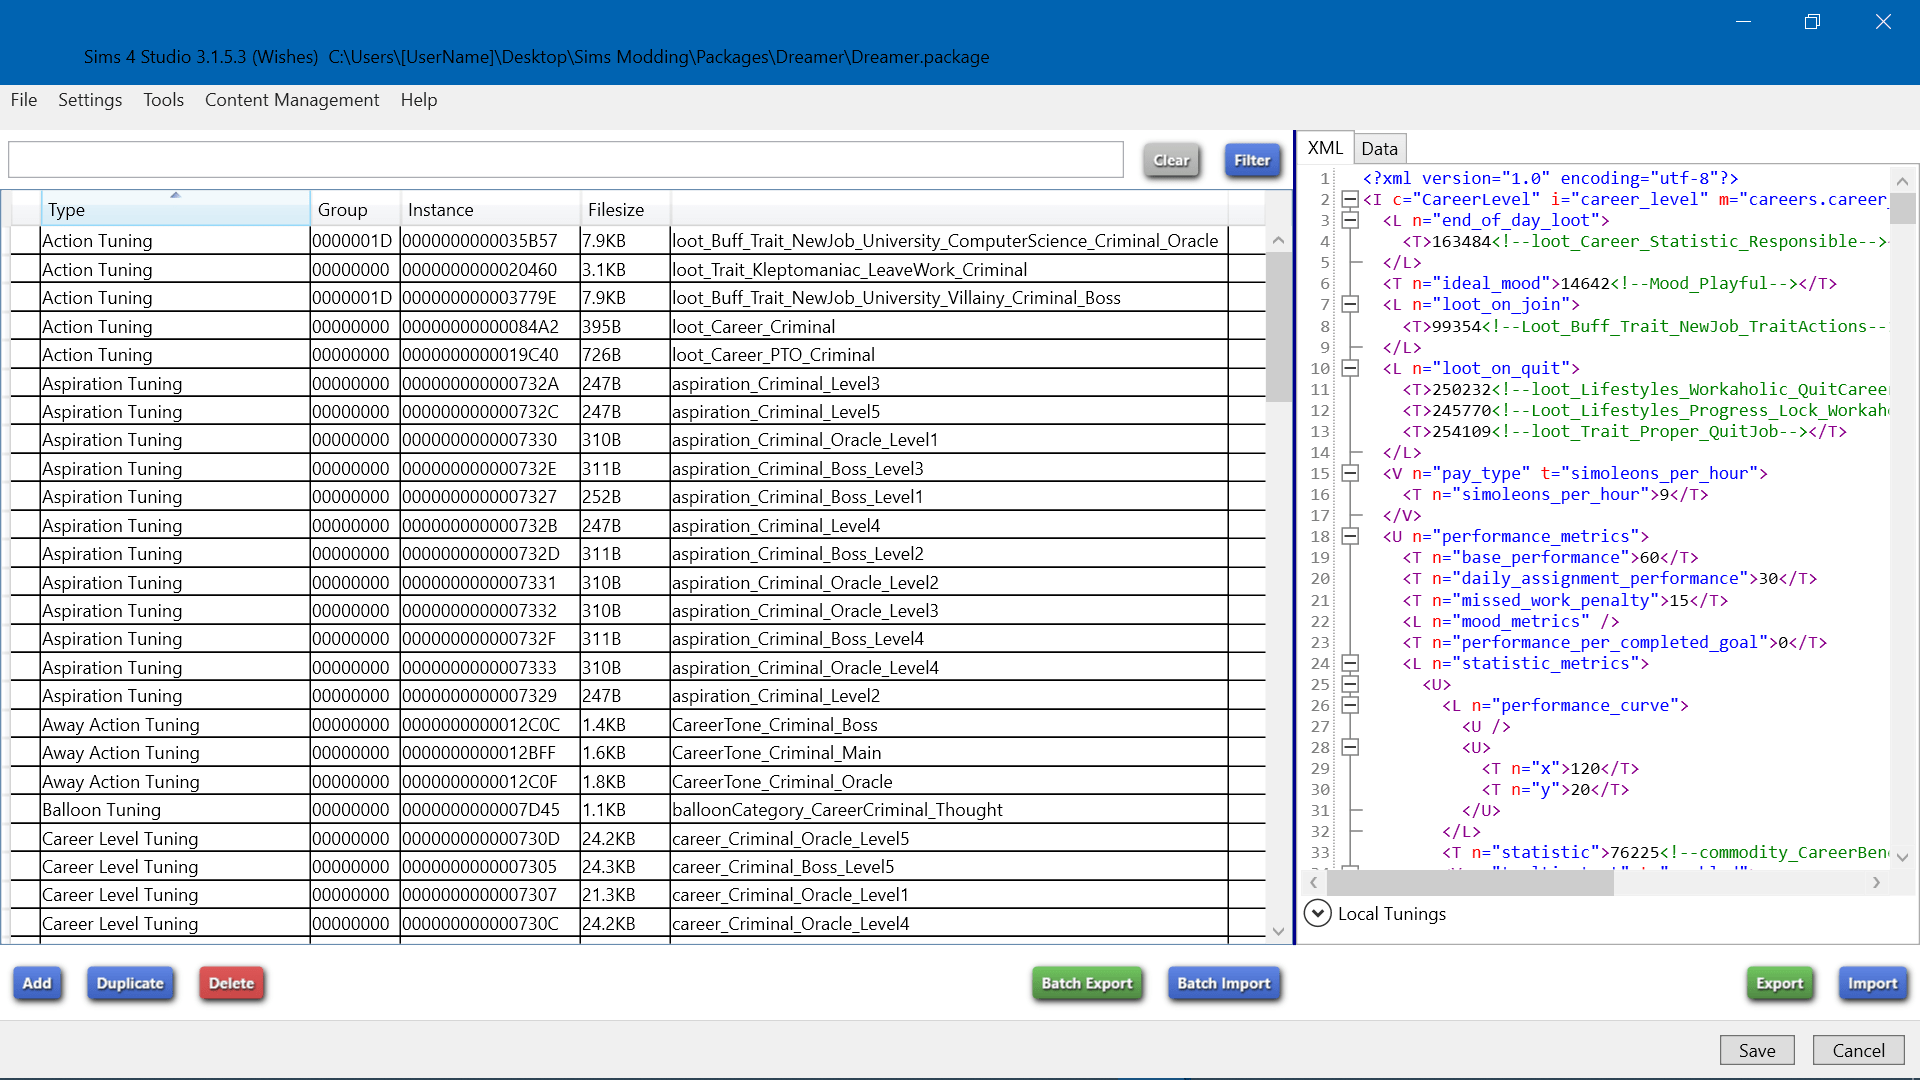Screen dimensions: 1920x1080
Task: Click the Add button
Action: [x=37, y=983]
